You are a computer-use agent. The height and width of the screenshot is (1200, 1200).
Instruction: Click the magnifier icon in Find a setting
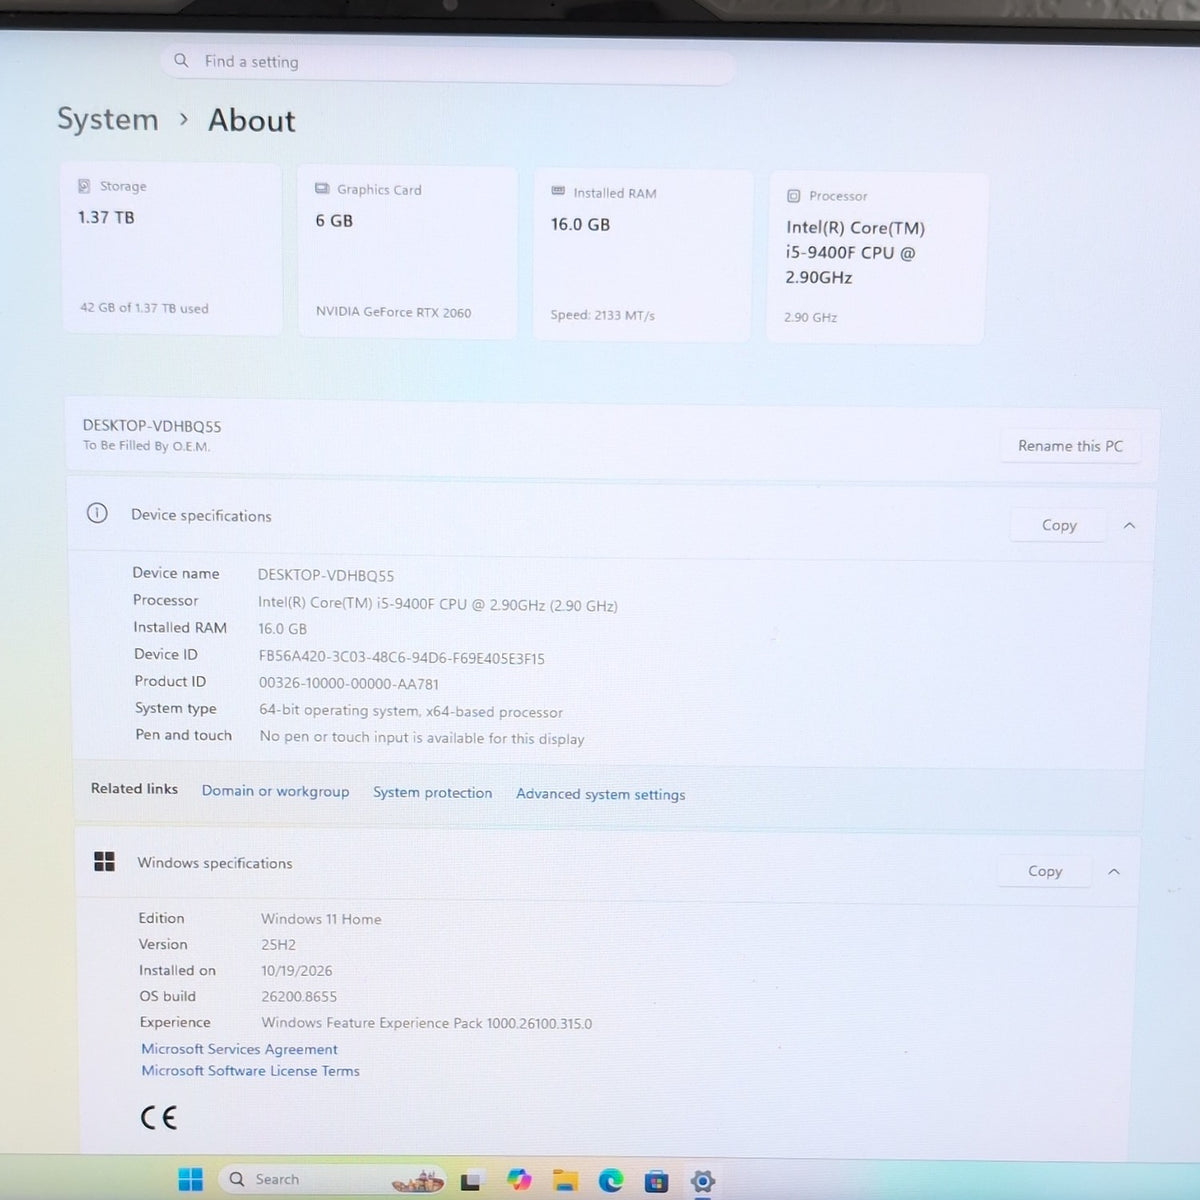pos(181,60)
